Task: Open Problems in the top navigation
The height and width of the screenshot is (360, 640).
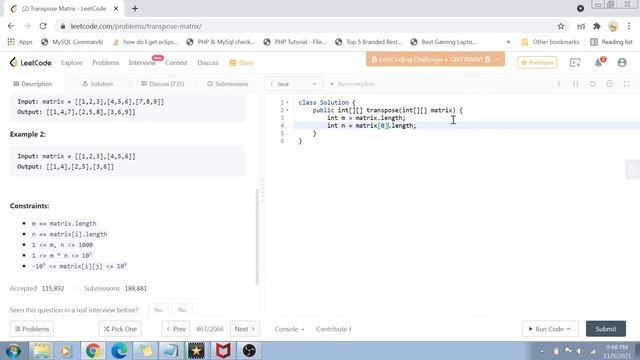Action: [x=105, y=62]
